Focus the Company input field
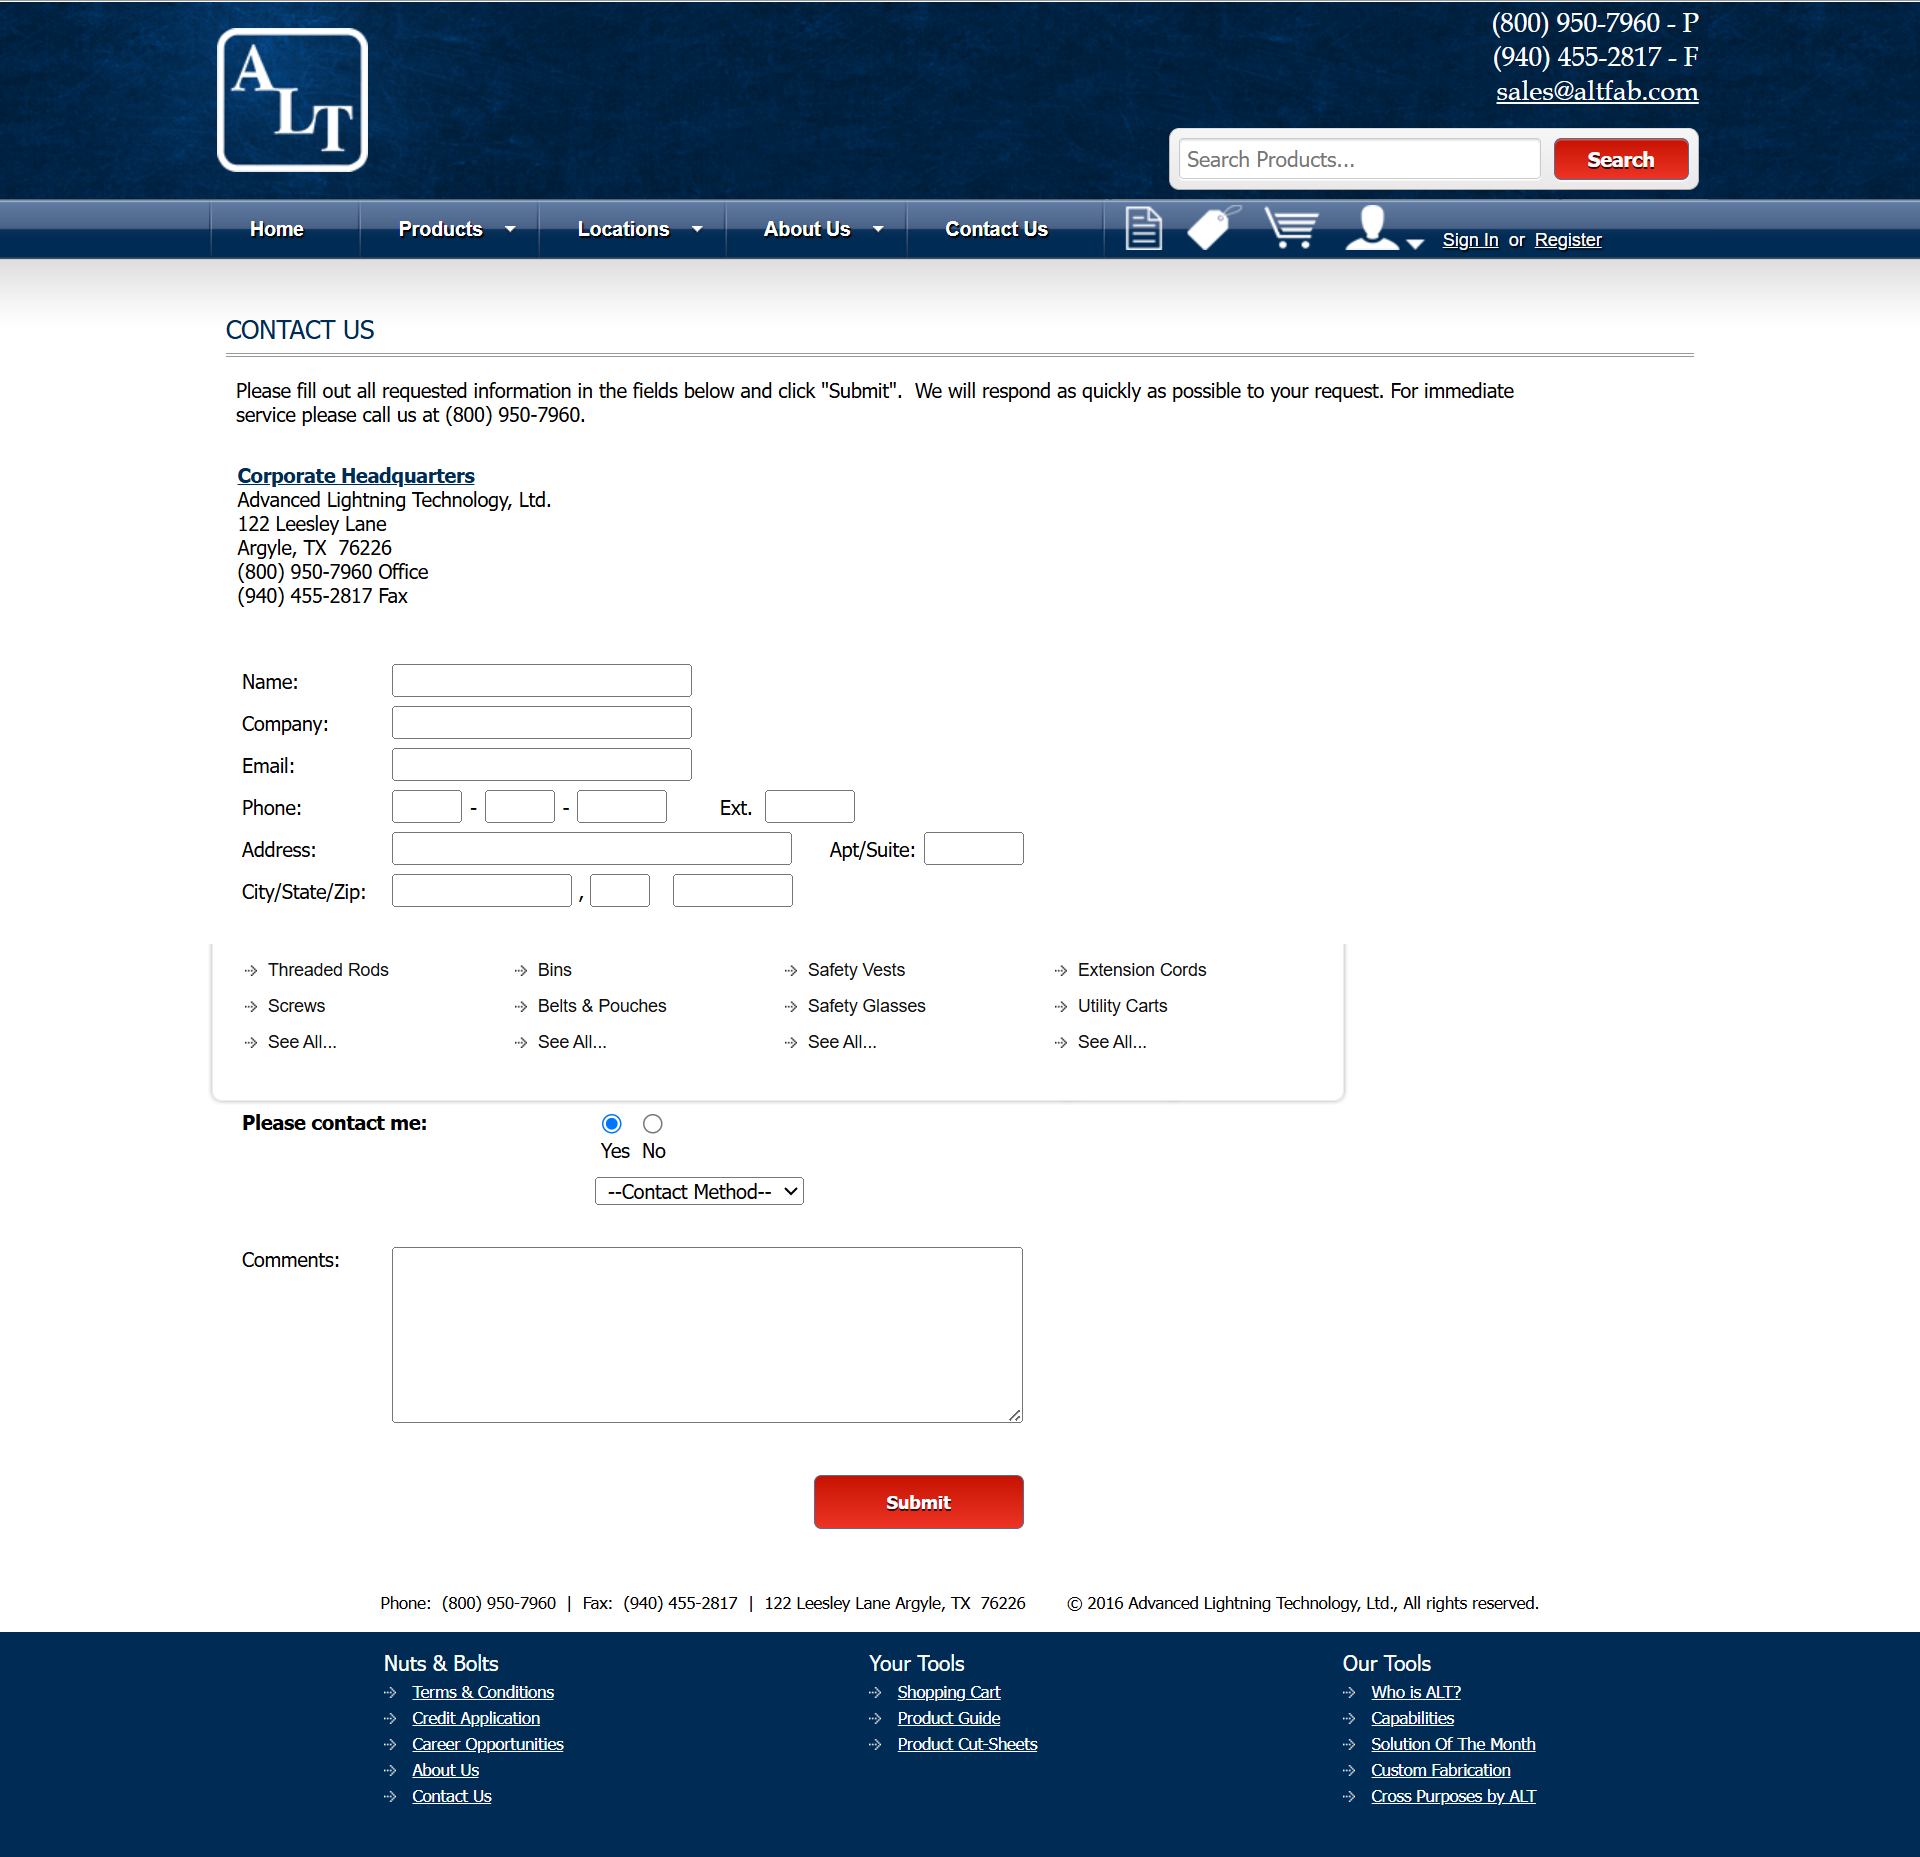 [x=542, y=722]
